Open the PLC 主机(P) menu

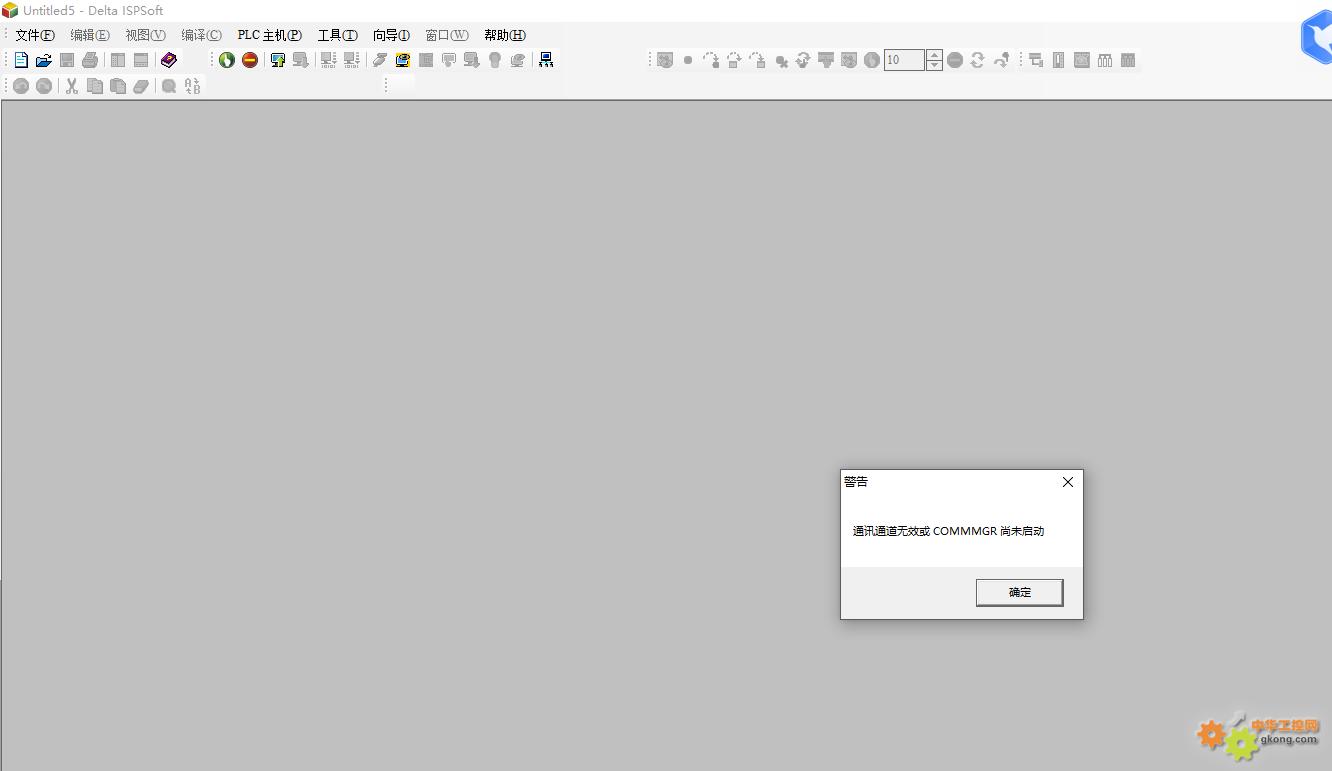(269, 35)
